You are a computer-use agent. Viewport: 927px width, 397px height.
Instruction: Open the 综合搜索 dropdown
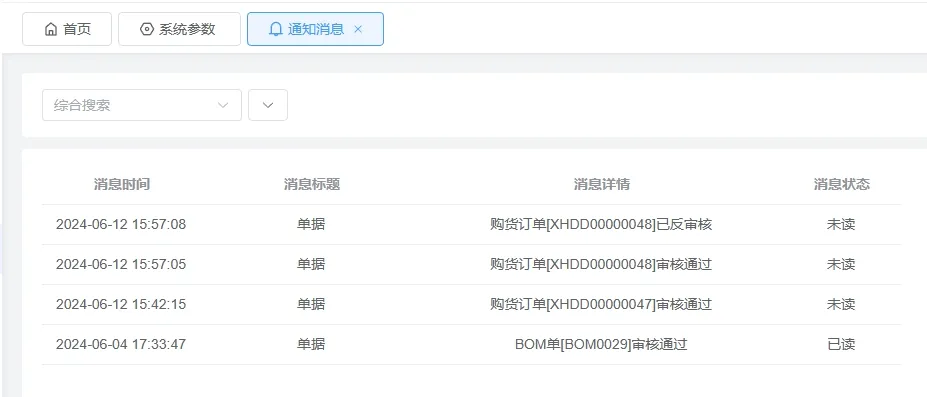coord(142,105)
